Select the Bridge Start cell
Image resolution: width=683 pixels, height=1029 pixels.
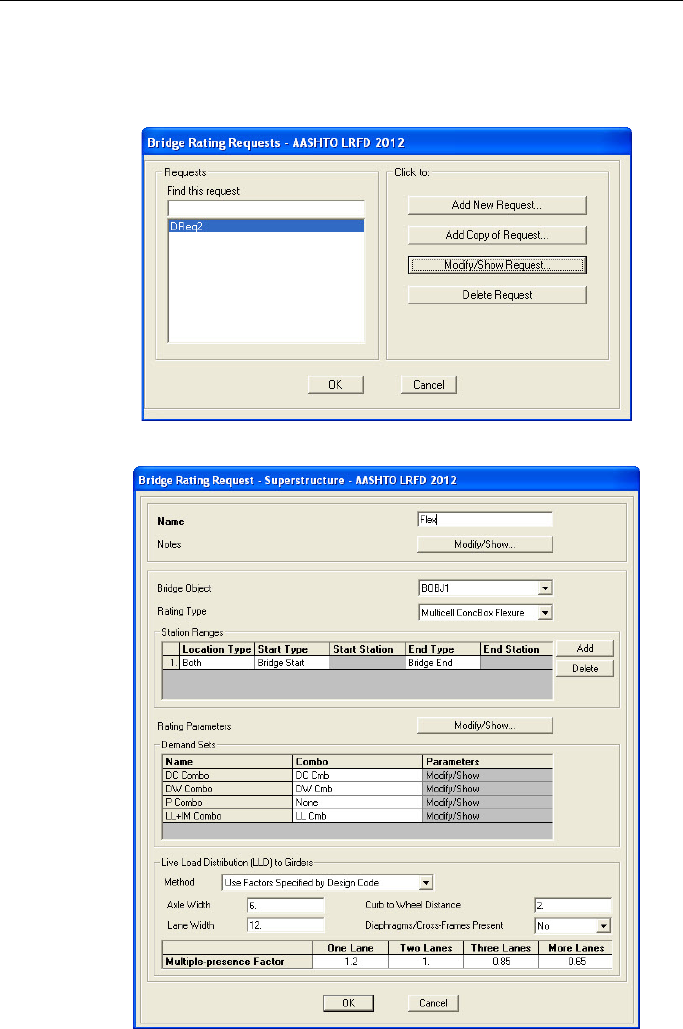click(292, 663)
